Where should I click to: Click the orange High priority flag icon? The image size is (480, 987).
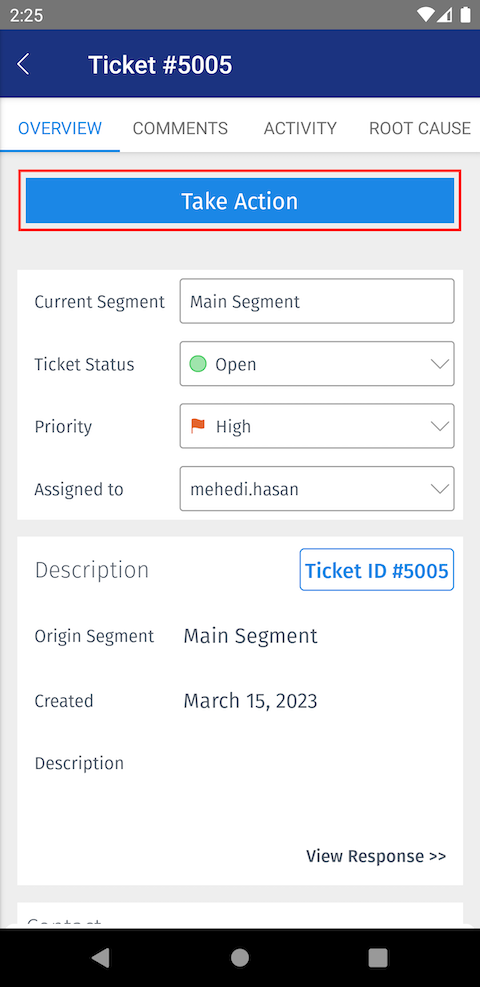click(x=198, y=426)
